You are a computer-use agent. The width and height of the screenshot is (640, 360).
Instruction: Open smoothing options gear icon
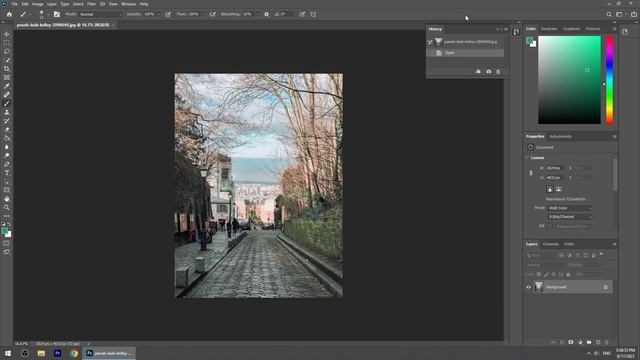point(267,14)
